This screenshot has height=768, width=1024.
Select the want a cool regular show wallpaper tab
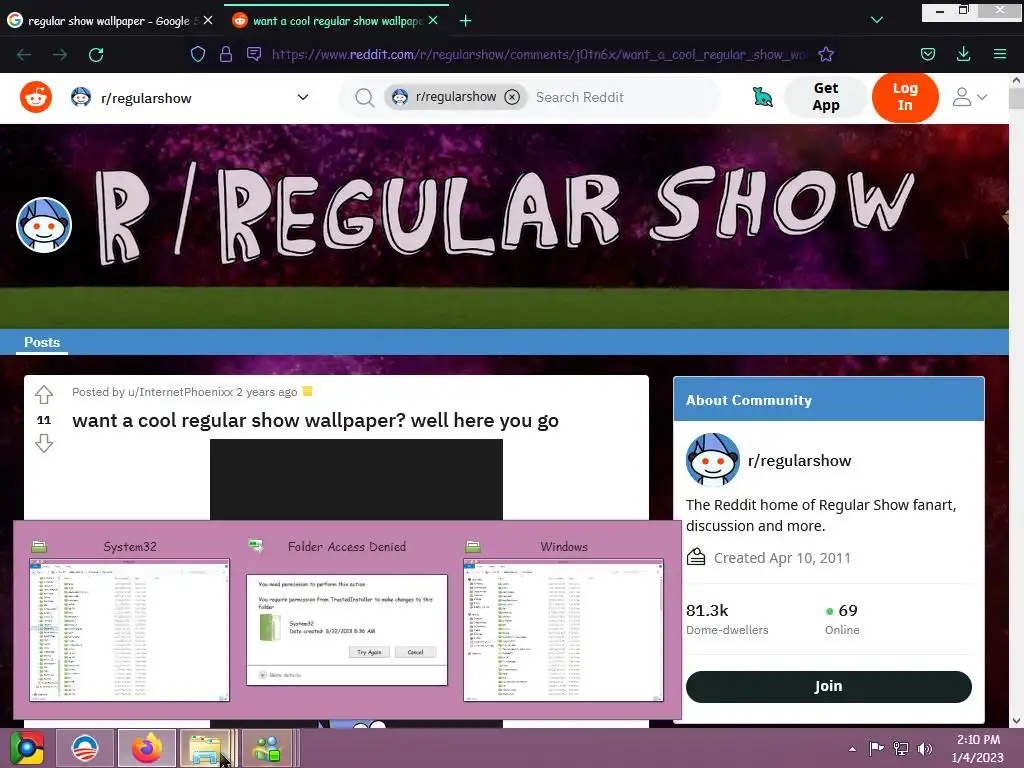(338, 21)
